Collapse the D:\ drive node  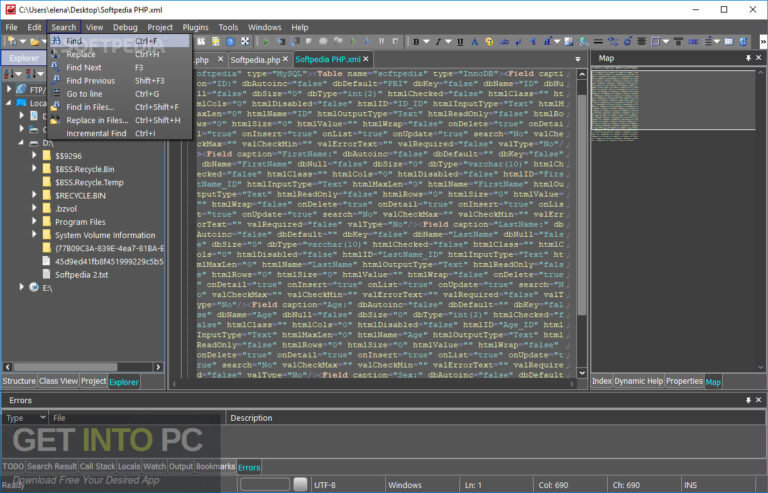point(21,142)
